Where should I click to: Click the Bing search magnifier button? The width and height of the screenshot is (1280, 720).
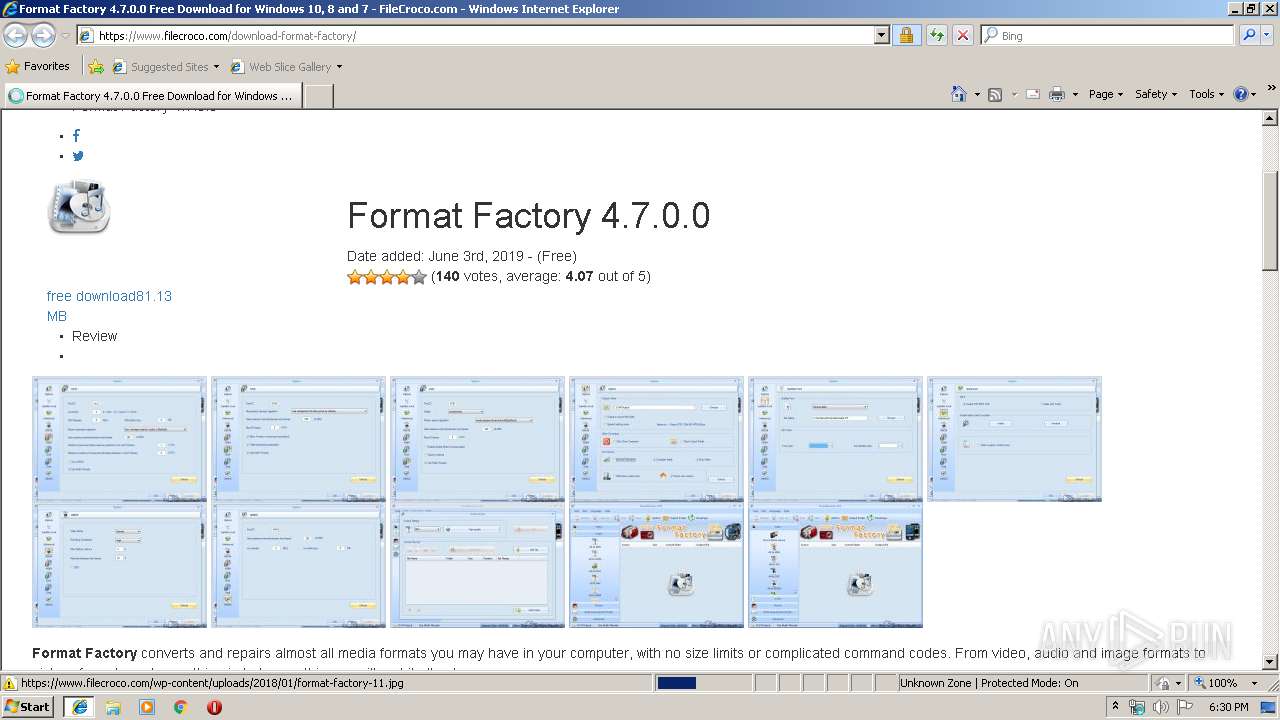(x=1249, y=35)
